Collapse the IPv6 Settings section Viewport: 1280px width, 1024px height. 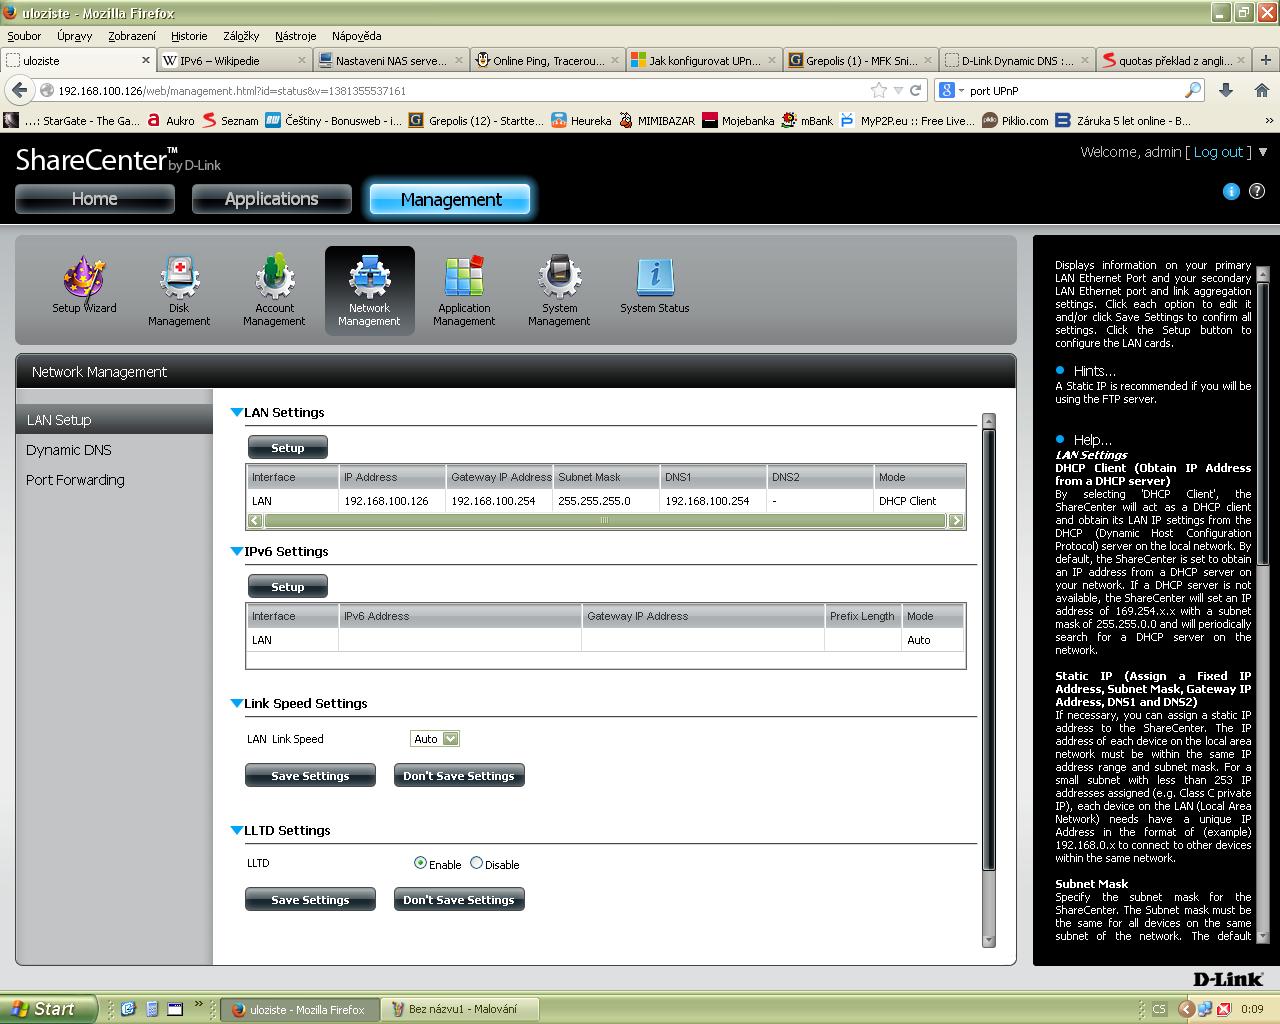pyautogui.click(x=237, y=551)
